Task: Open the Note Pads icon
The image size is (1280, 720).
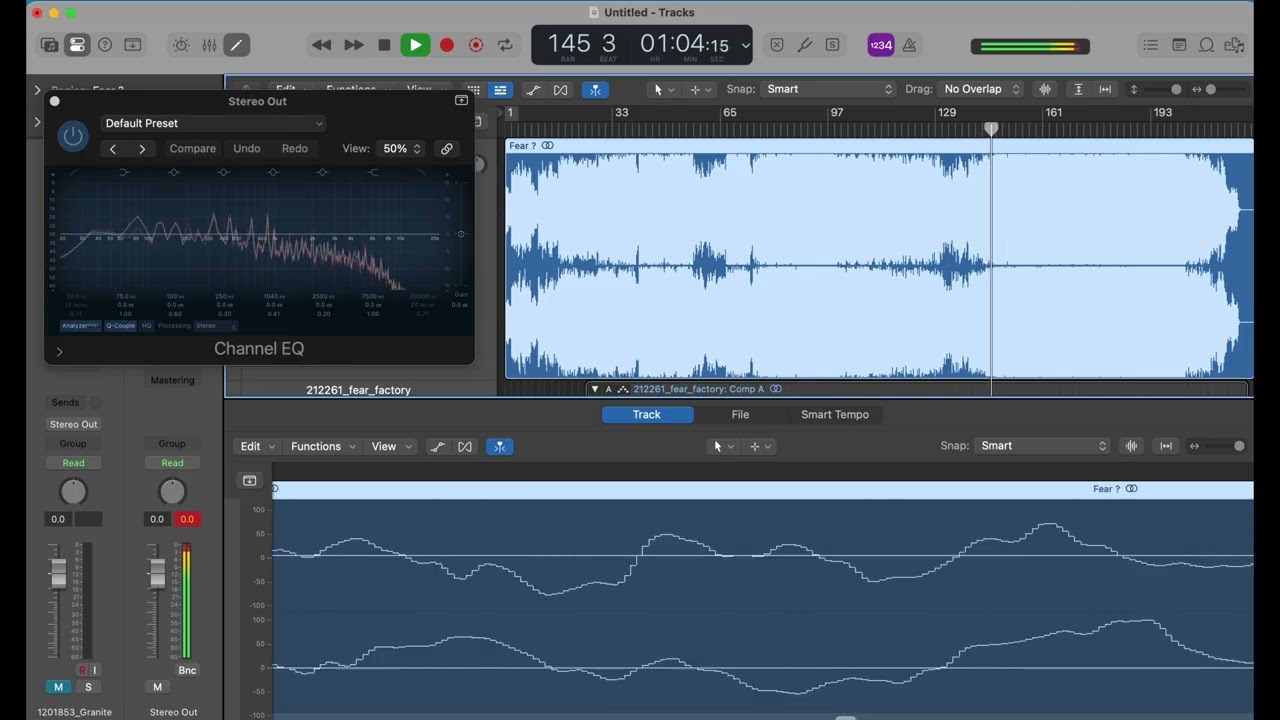Action: (1179, 45)
